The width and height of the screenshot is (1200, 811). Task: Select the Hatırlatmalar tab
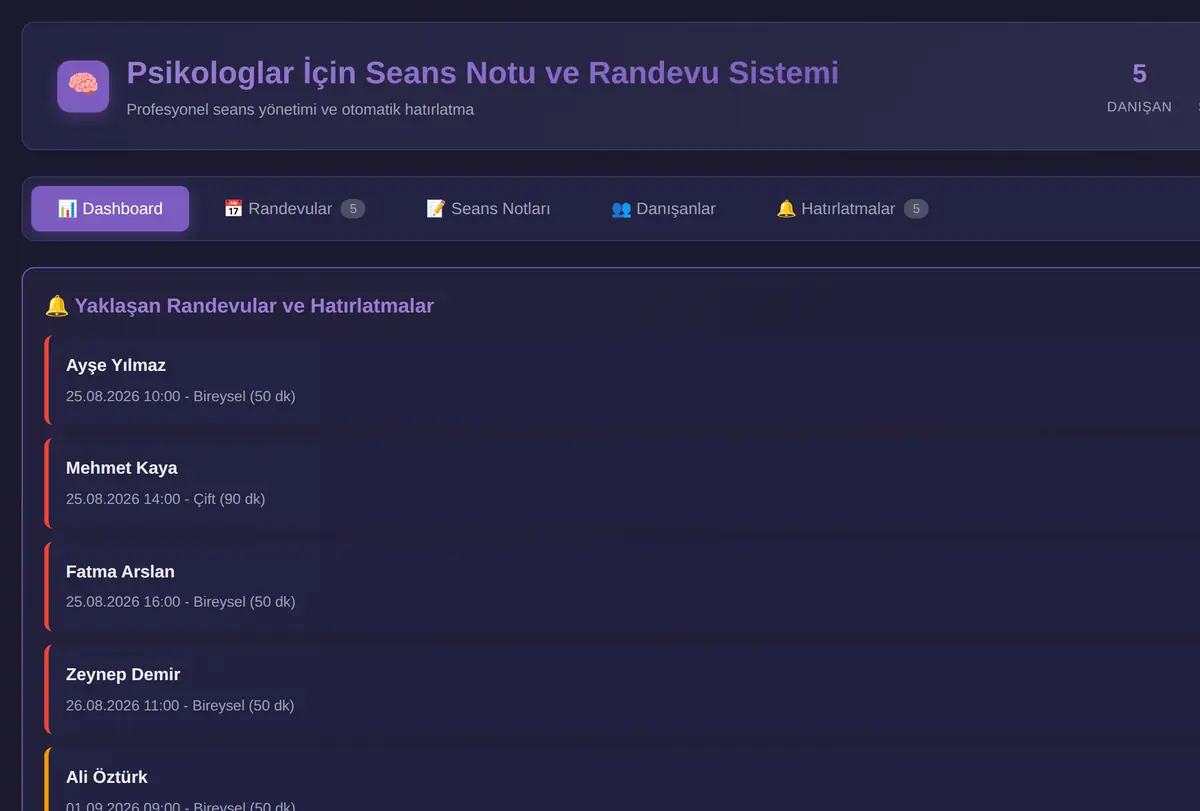[852, 209]
